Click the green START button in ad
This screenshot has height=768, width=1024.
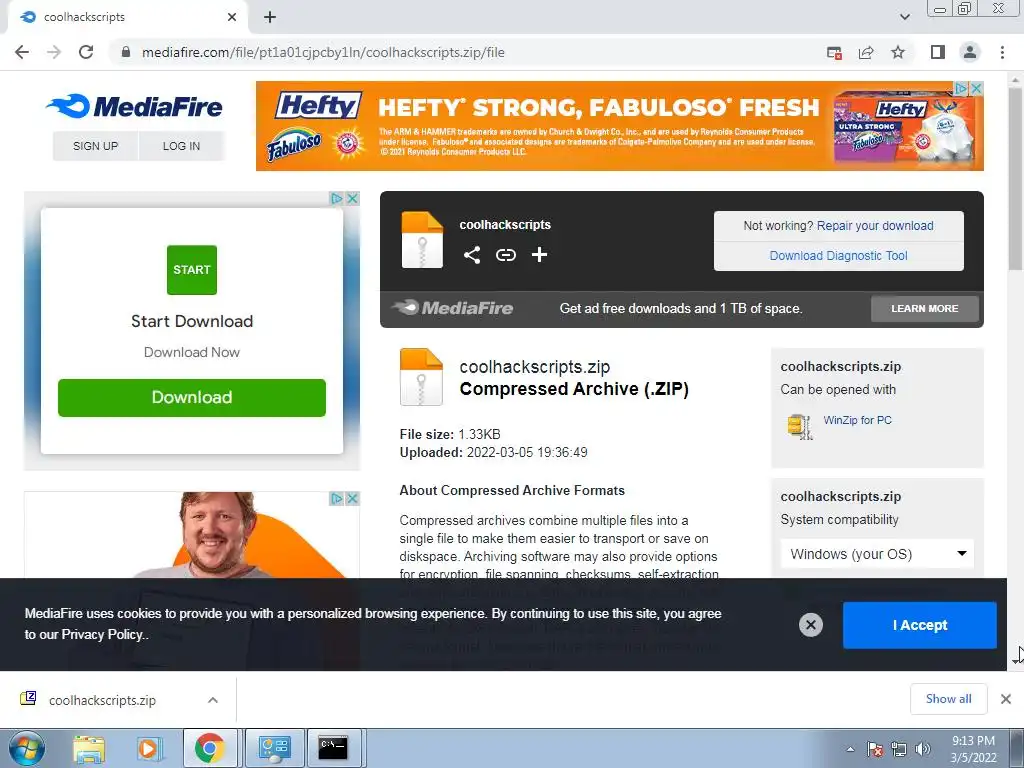[192, 270]
